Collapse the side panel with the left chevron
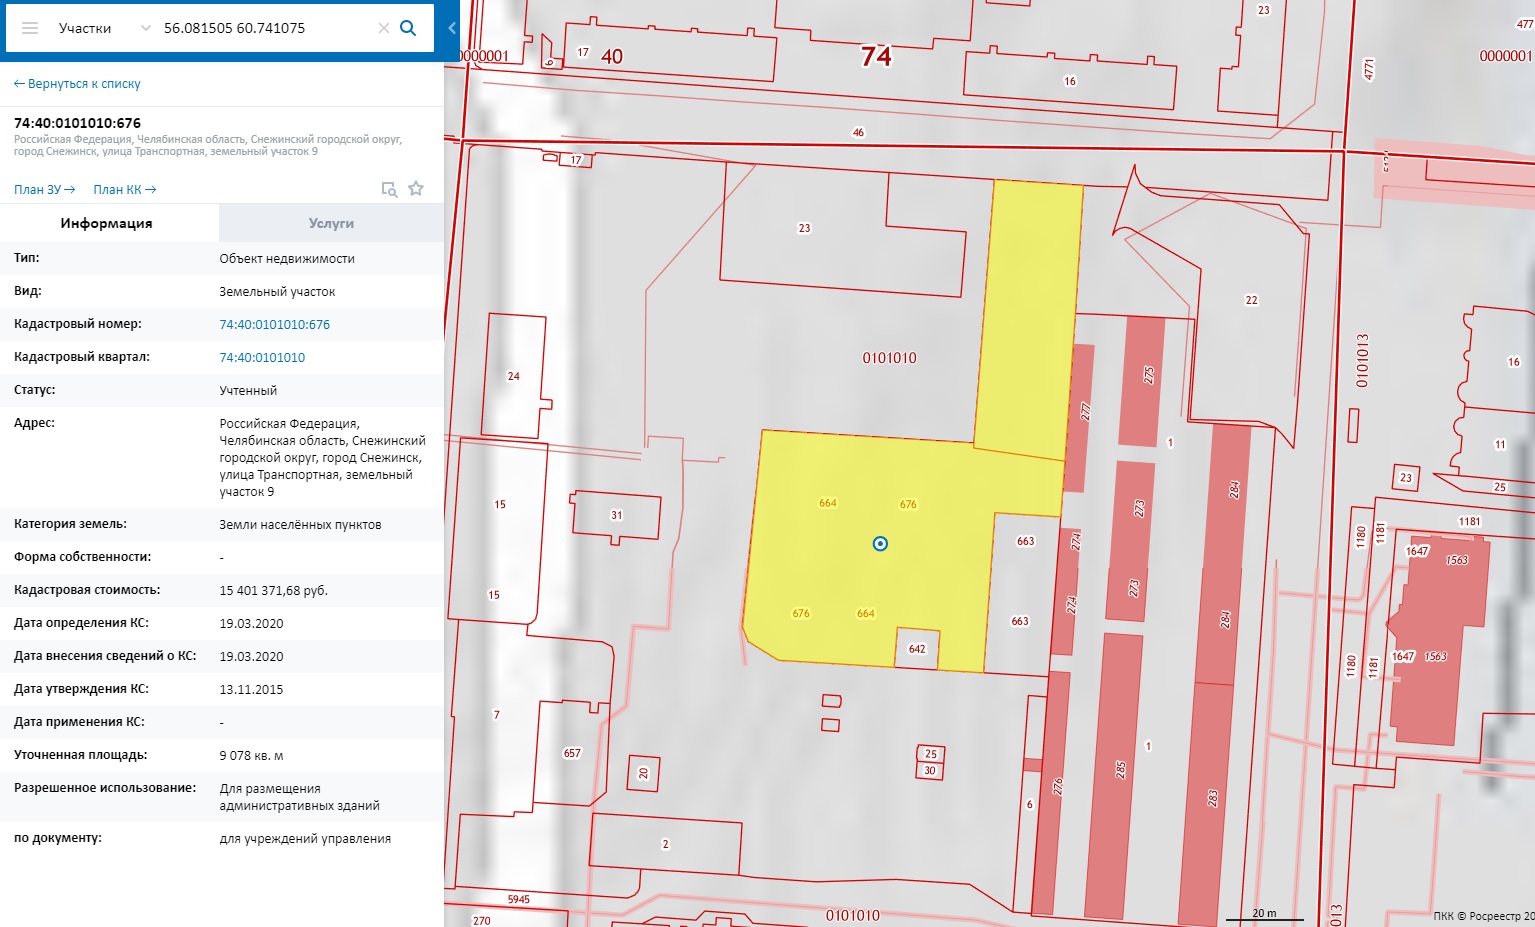This screenshot has height=927, width=1535. point(452,28)
